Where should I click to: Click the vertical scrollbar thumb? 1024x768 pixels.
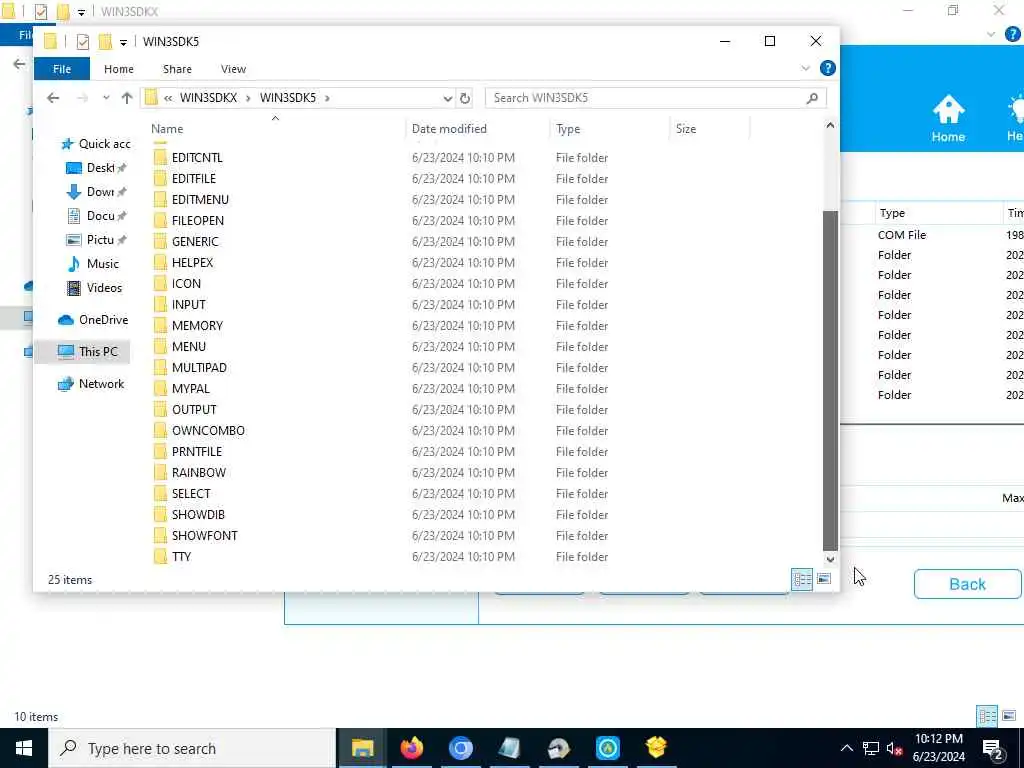(830, 381)
